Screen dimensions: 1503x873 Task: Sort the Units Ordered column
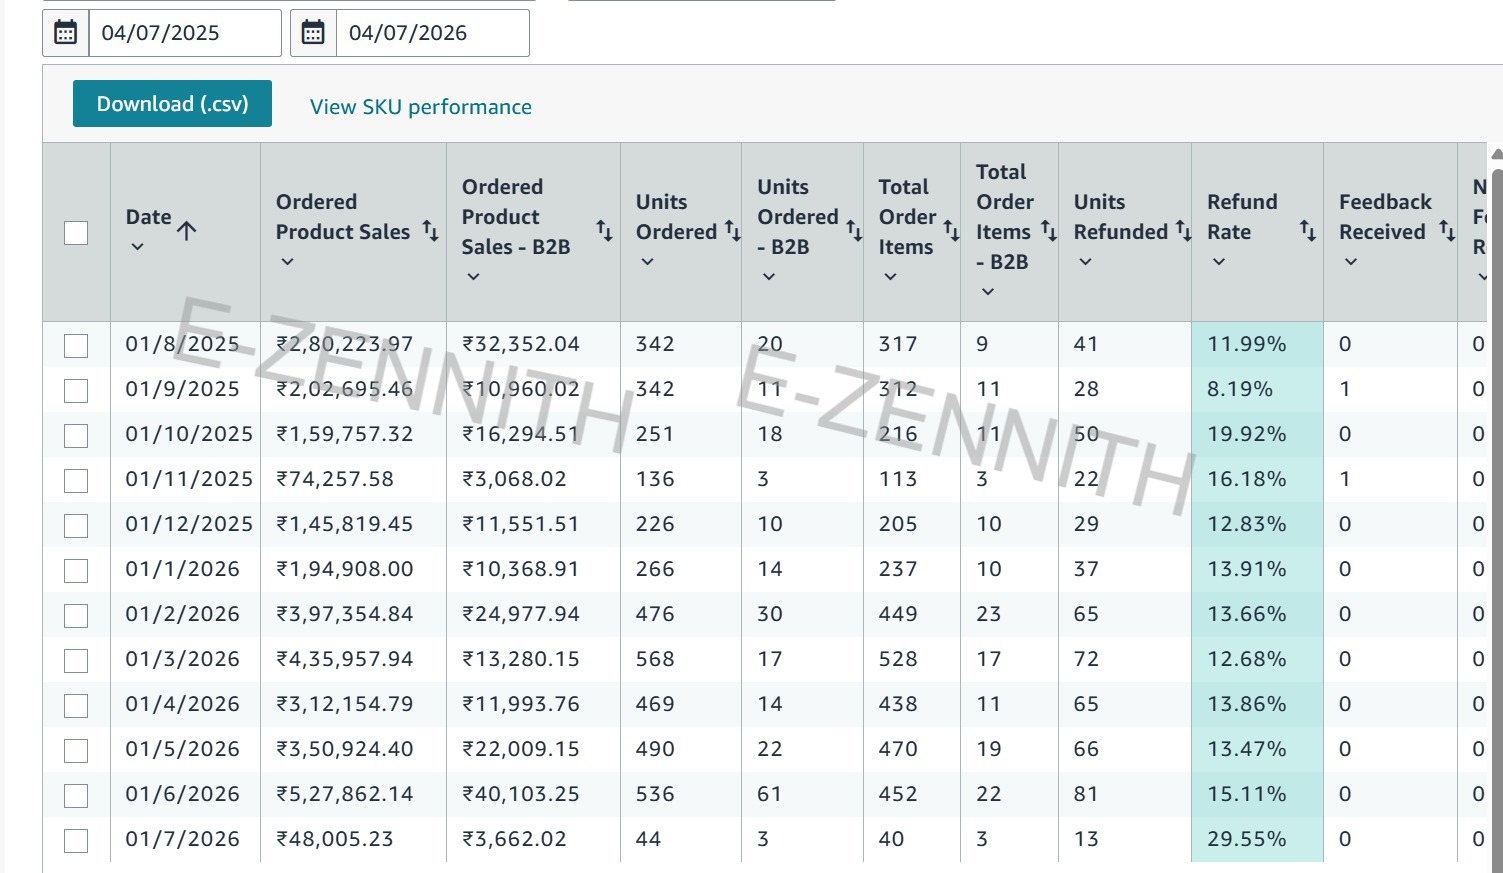point(732,231)
